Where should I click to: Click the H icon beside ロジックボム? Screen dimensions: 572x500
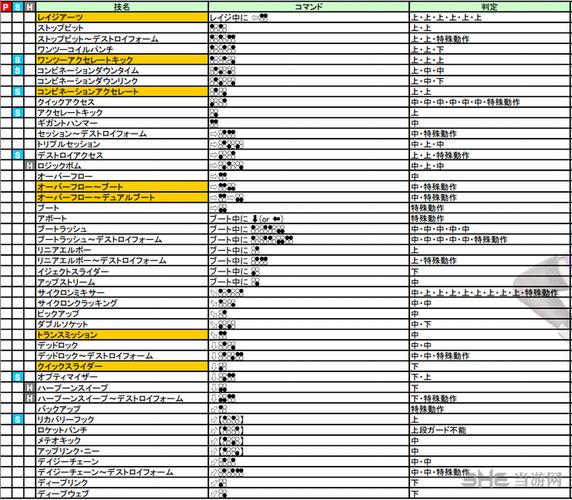coord(30,166)
